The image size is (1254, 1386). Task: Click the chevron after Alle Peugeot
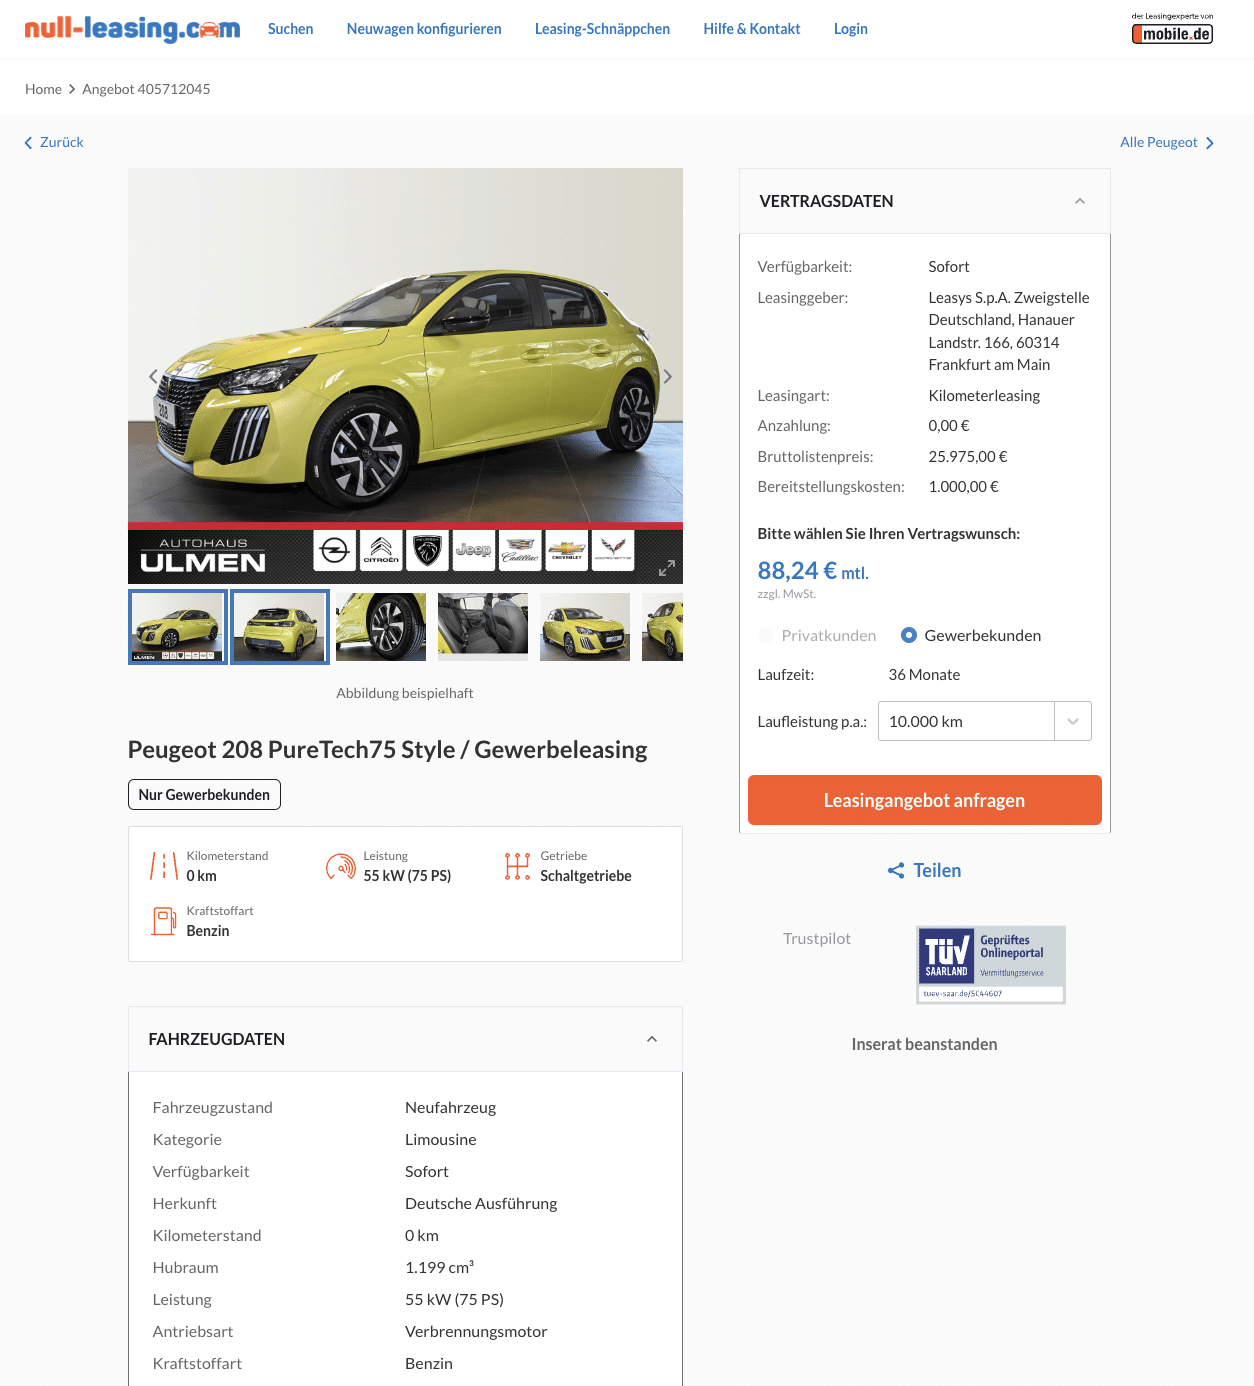coord(1209,143)
